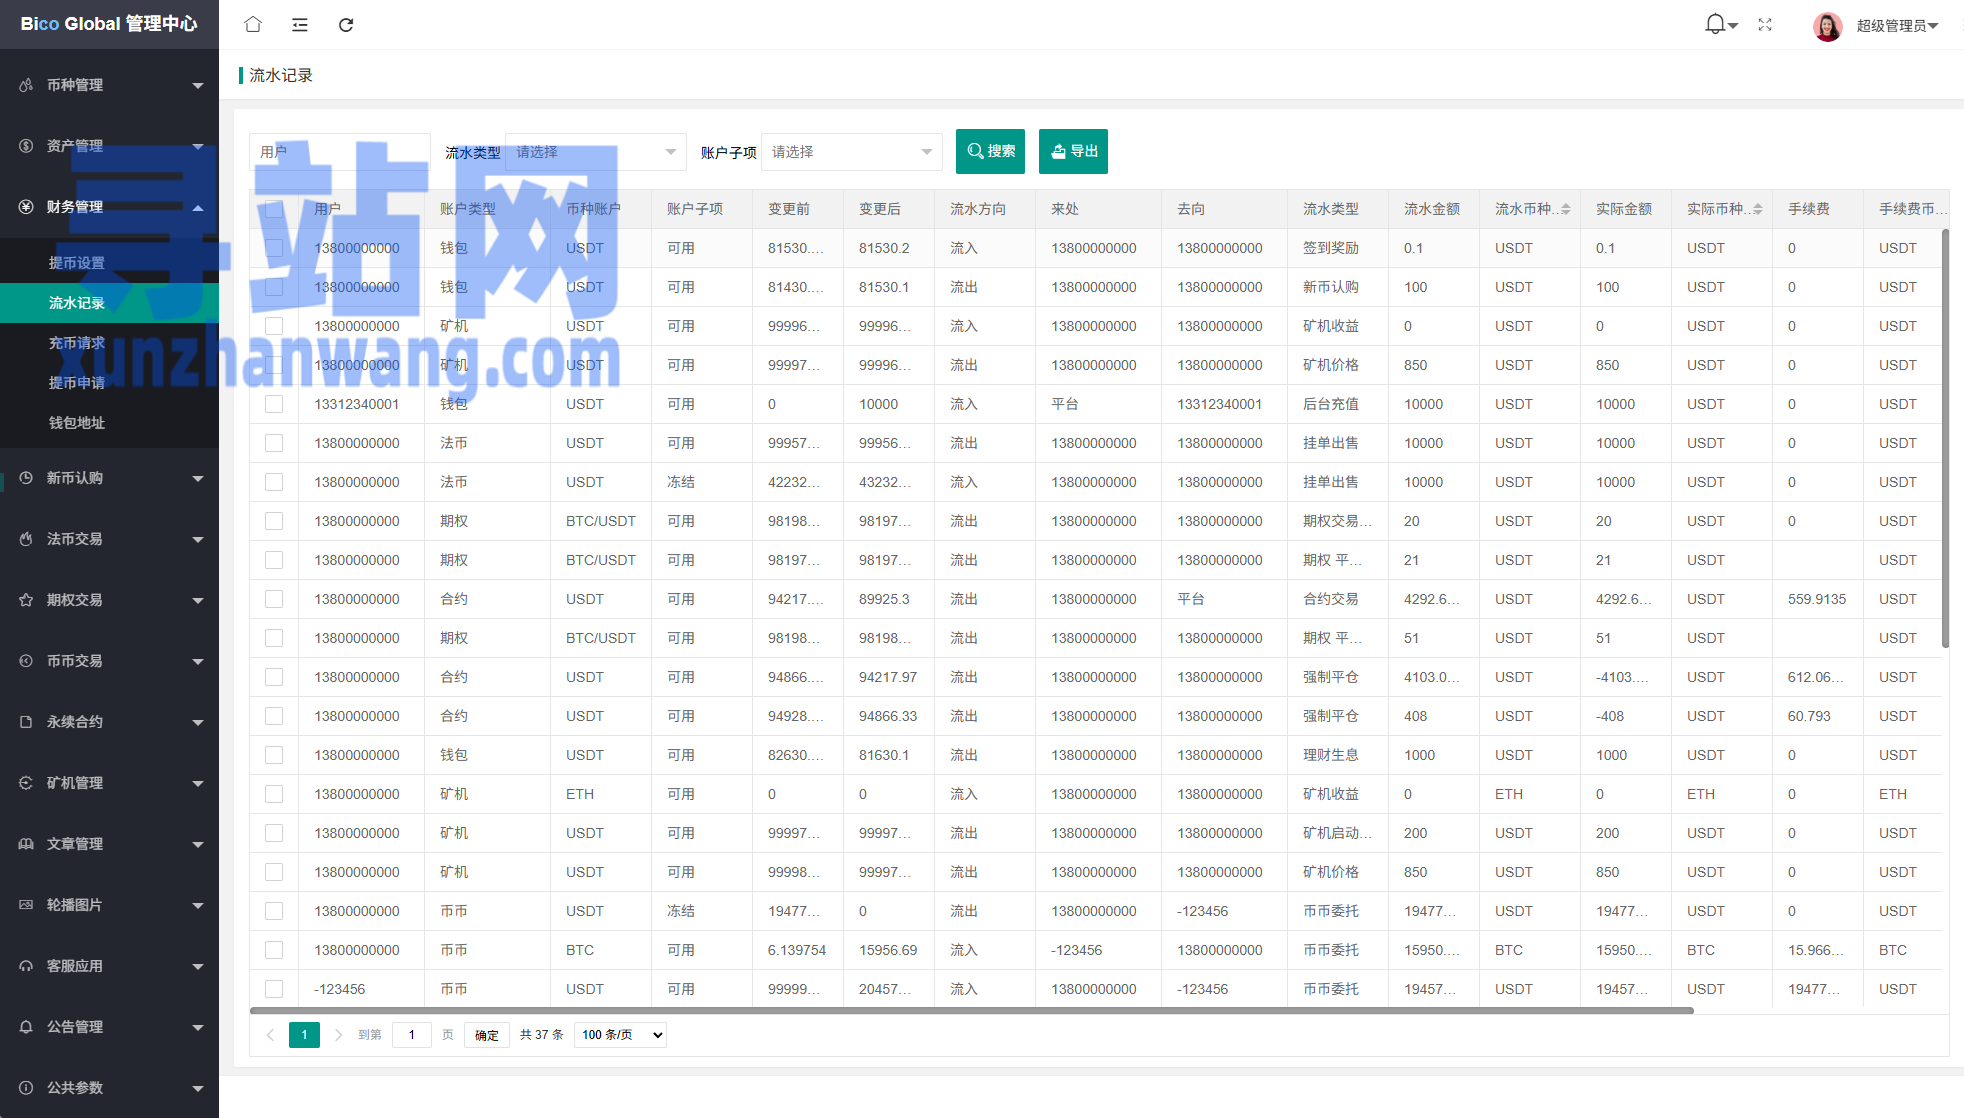Click the table horizontal scrollbar
Image resolution: width=1964 pixels, height=1118 pixels.
pyautogui.click(x=970, y=1011)
